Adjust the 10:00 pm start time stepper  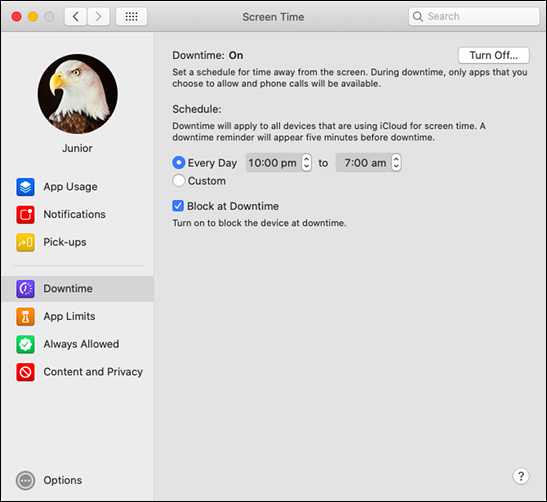(x=306, y=163)
